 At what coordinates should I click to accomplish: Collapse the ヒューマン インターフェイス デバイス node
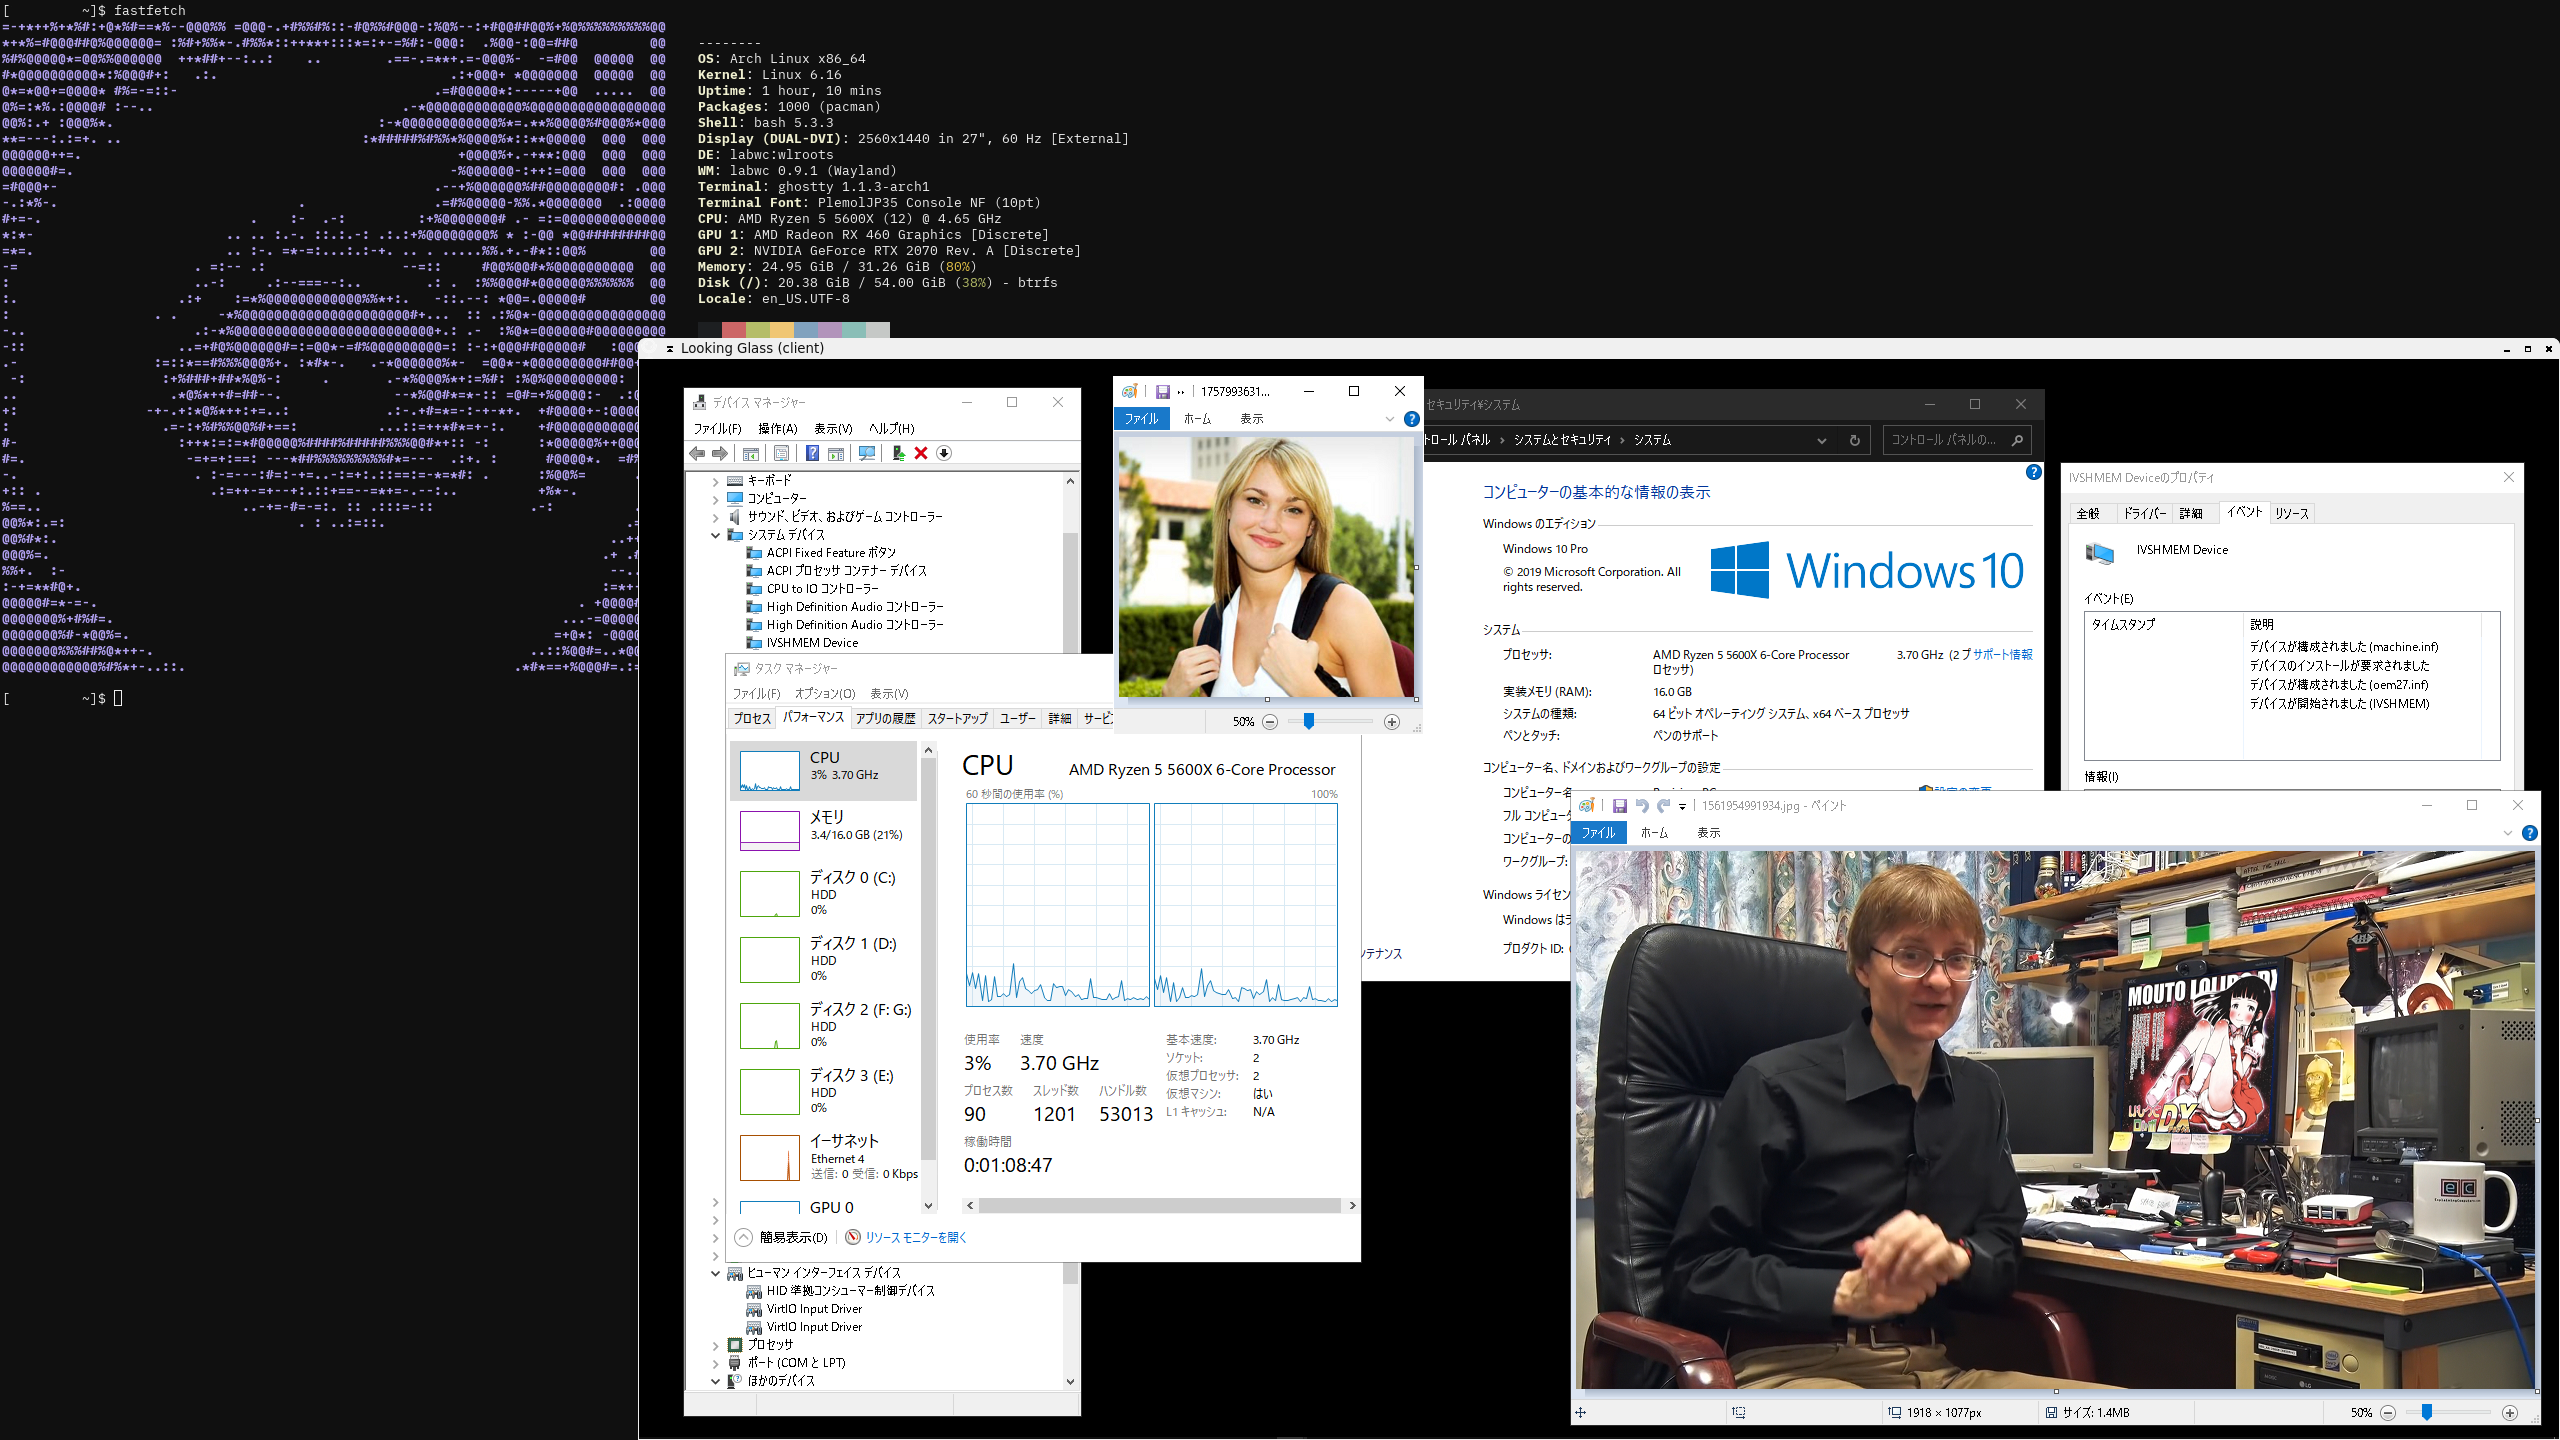(716, 1273)
